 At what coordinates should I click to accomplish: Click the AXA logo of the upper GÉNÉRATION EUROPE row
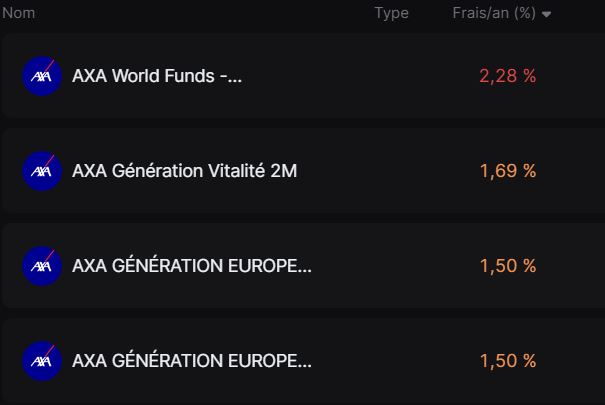pos(42,266)
